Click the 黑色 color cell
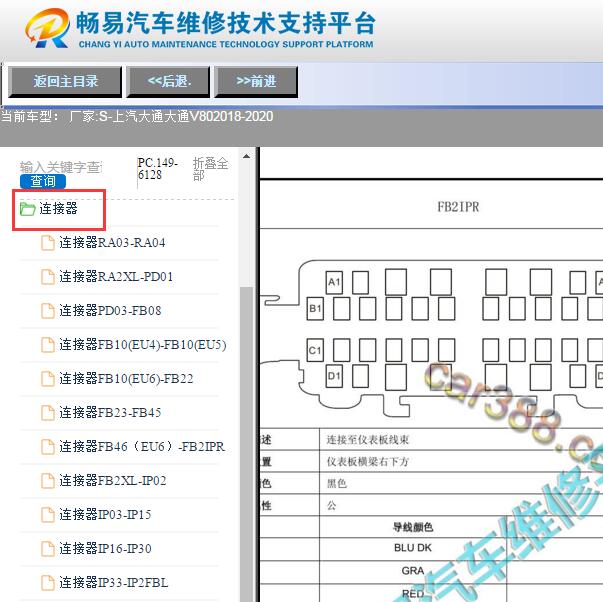The height and width of the screenshot is (602, 603). (x=337, y=484)
